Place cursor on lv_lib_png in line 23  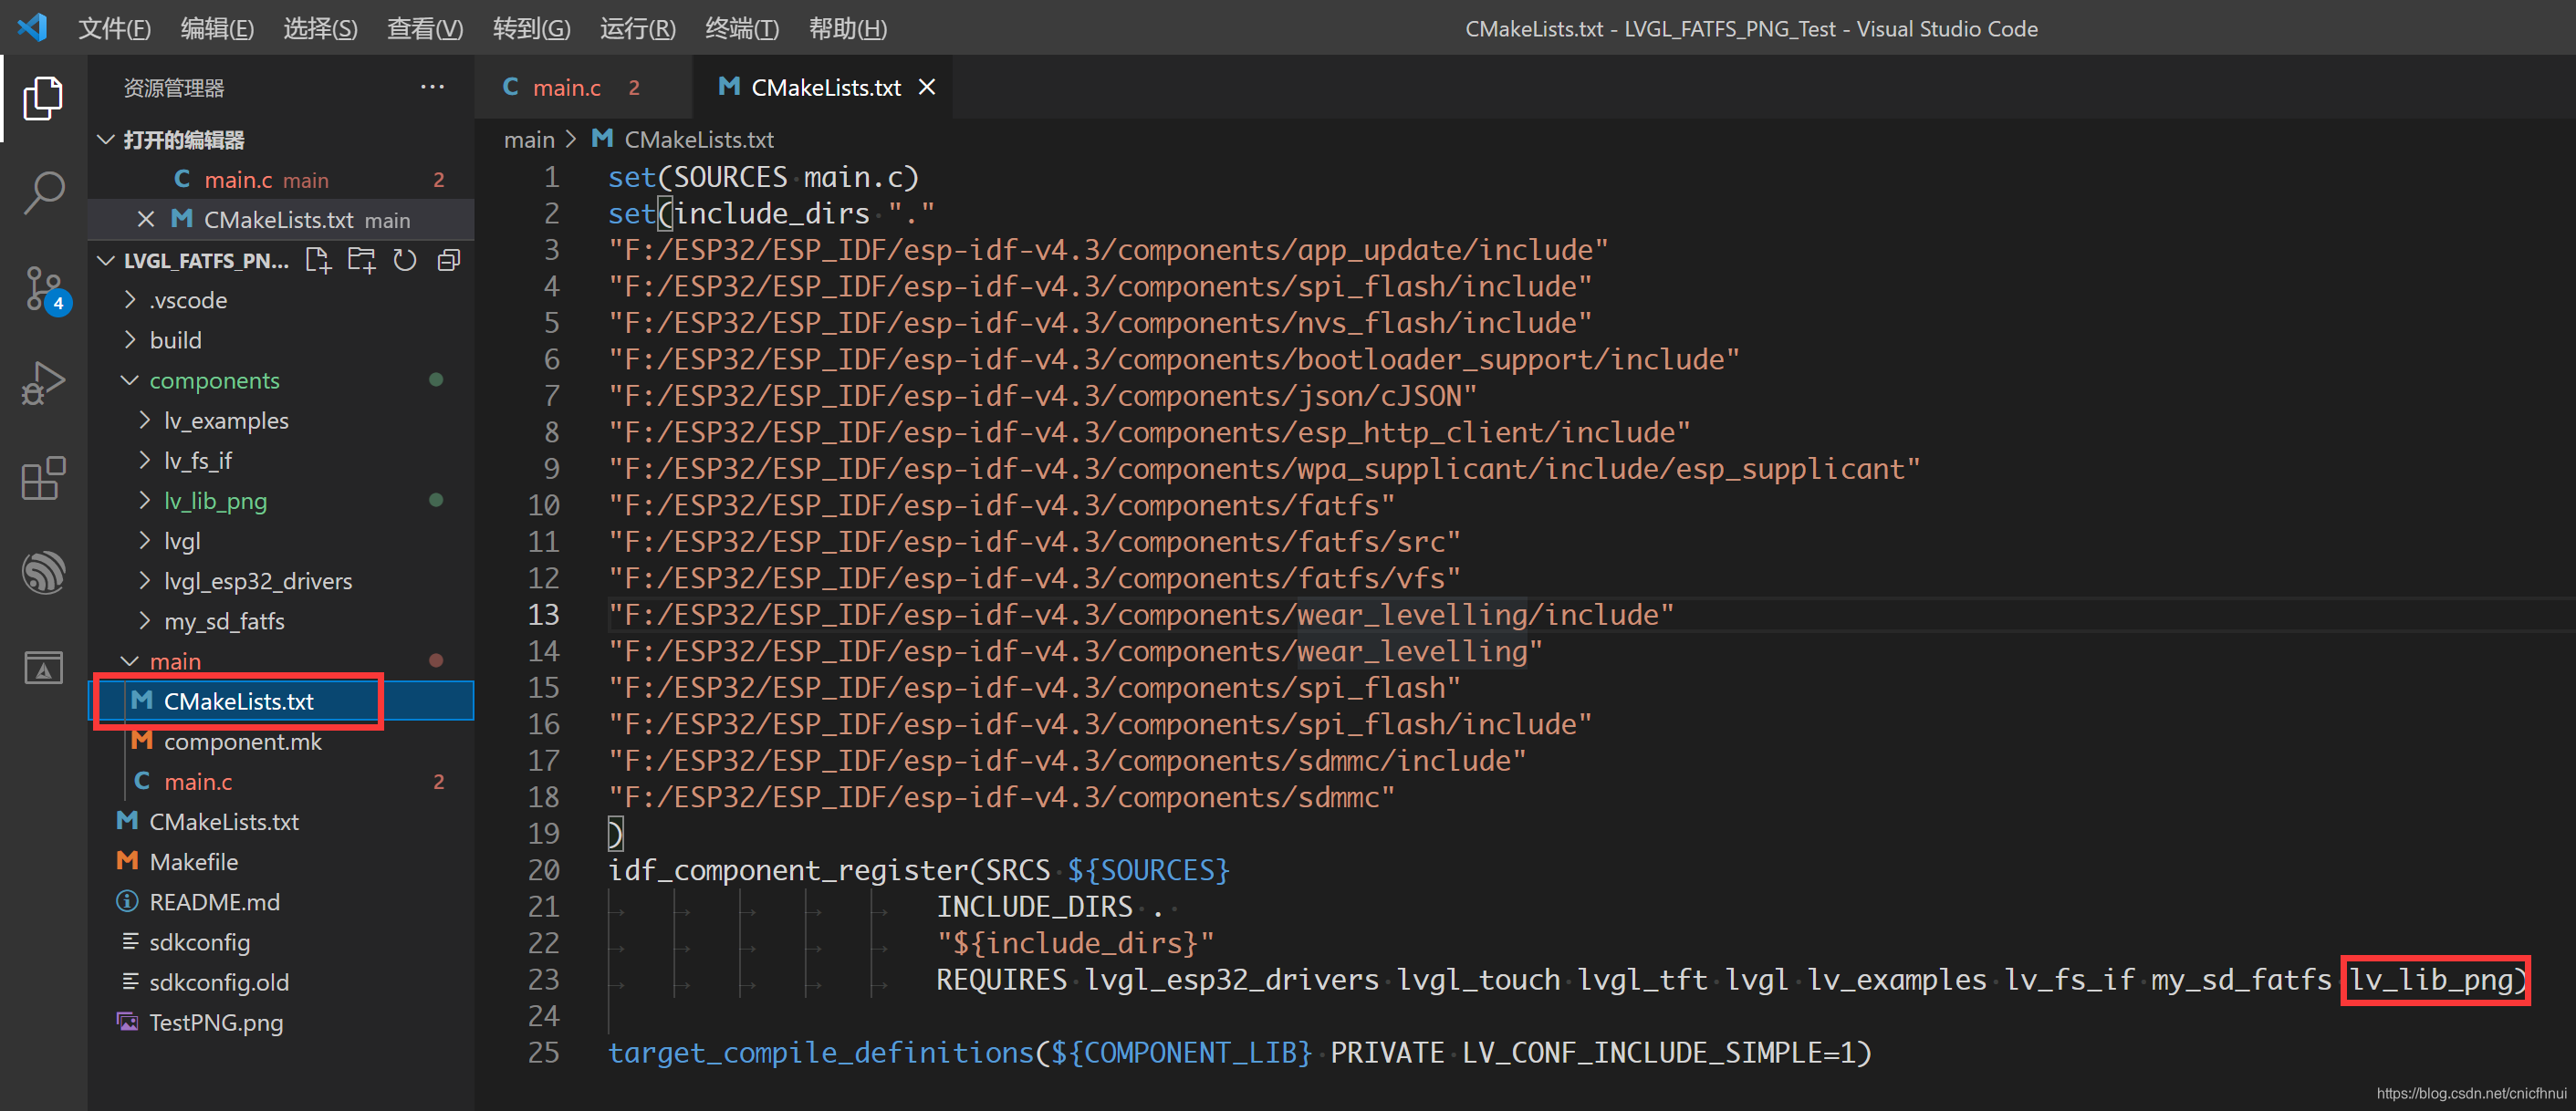click(x=2432, y=979)
